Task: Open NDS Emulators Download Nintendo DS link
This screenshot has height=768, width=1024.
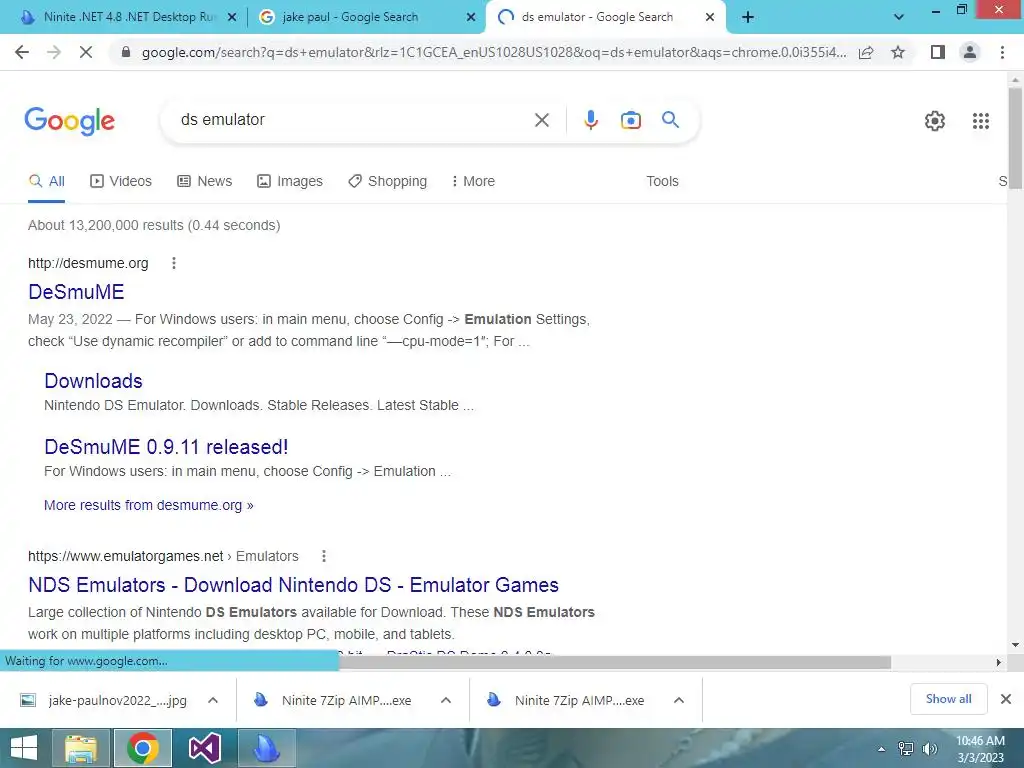Action: [x=293, y=585]
